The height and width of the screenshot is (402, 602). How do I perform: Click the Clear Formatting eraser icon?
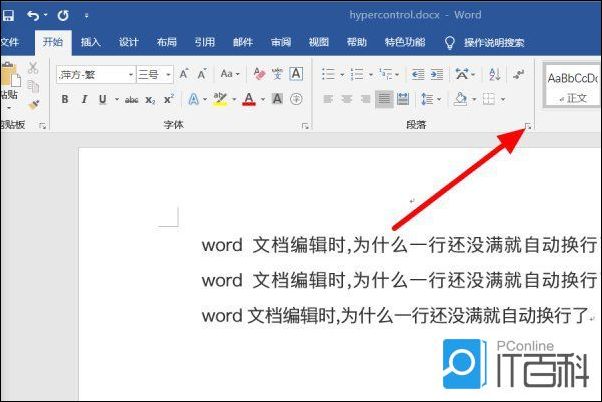click(x=259, y=73)
